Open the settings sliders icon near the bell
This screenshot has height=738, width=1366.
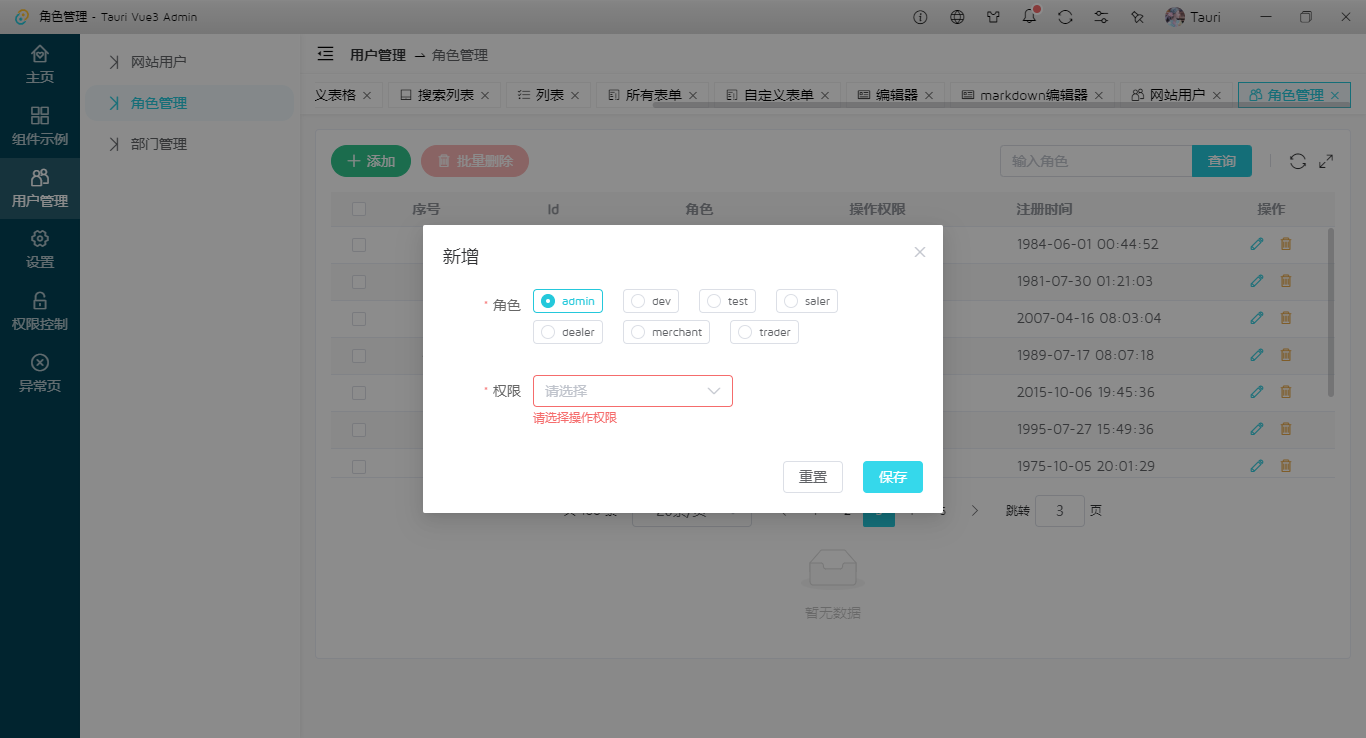(x=1101, y=16)
